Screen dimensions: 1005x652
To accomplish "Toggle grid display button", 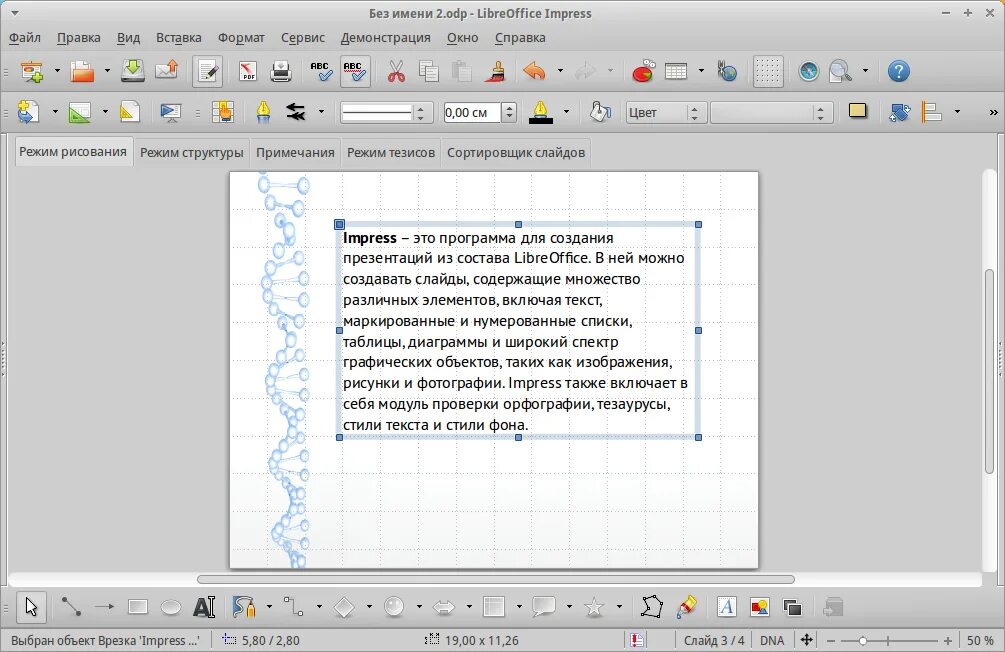I will point(768,71).
